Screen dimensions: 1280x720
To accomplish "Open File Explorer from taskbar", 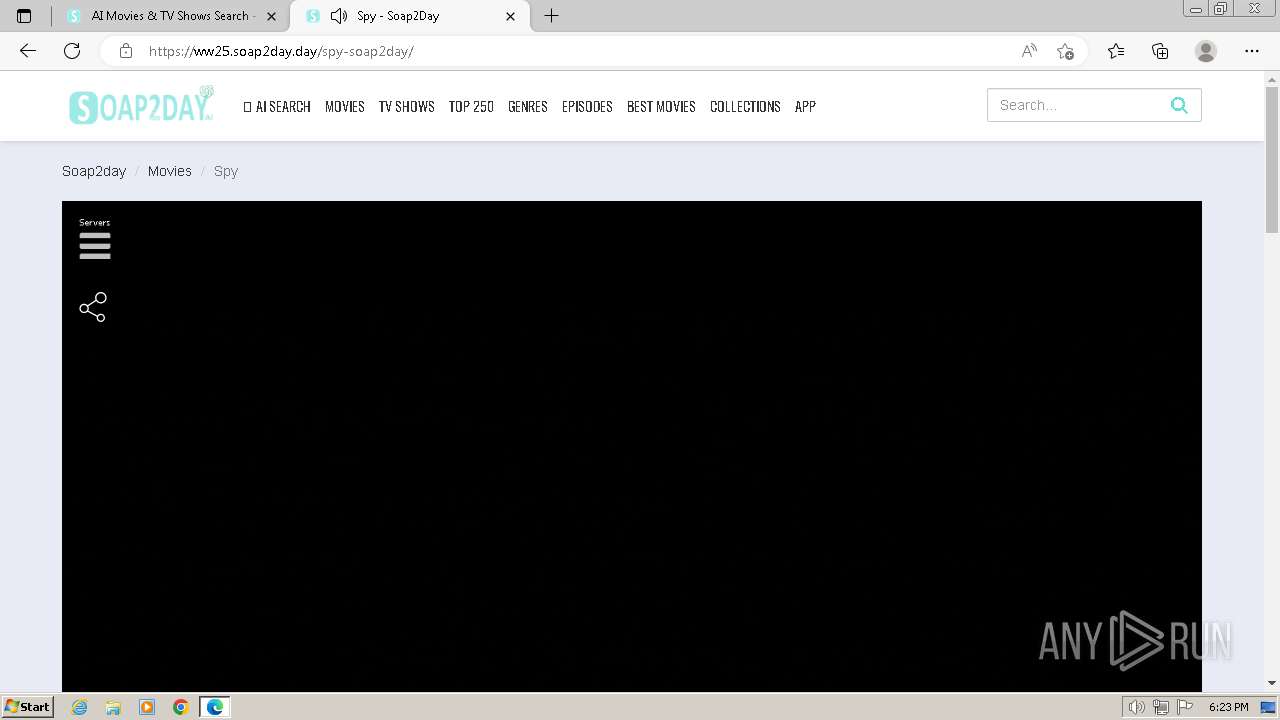I will (113, 707).
